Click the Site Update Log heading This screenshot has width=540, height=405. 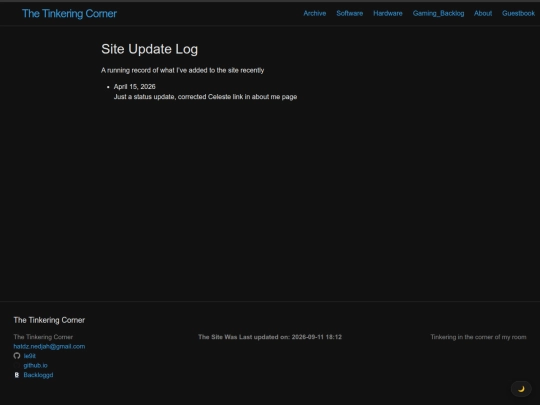pyautogui.click(x=149, y=49)
